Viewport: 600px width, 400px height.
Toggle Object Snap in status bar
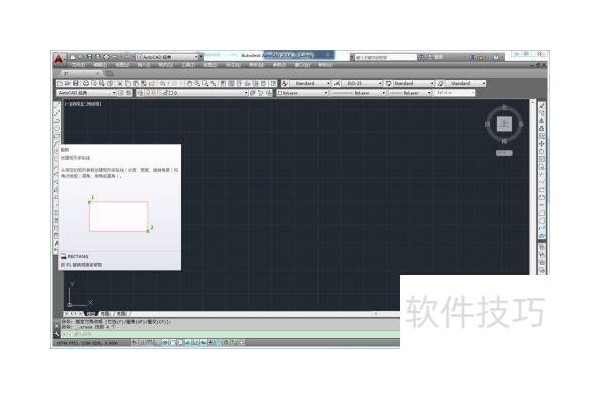point(173,343)
